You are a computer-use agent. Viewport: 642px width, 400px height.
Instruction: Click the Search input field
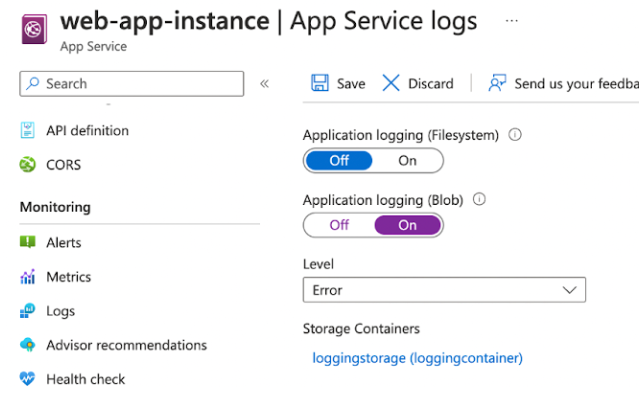click(131, 84)
